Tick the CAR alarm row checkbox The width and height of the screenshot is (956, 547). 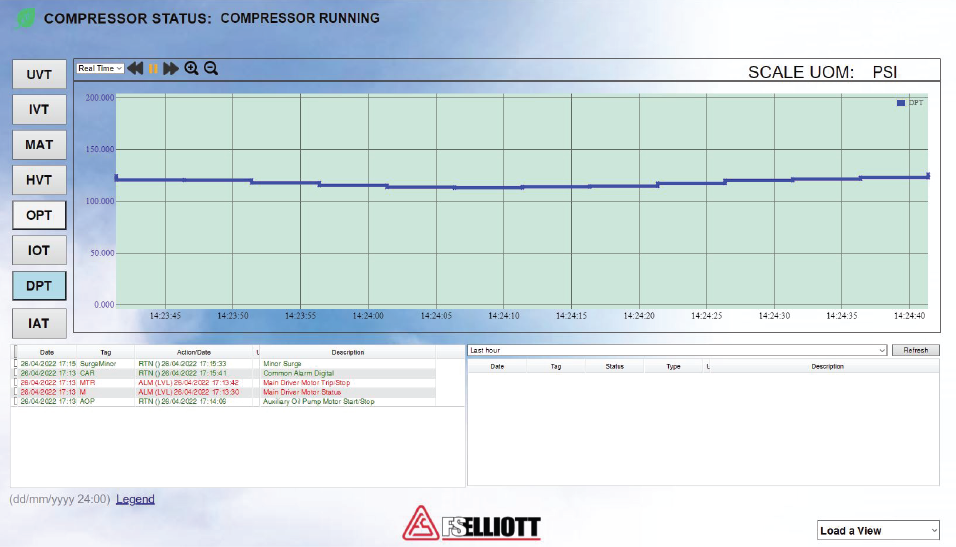click(16, 373)
